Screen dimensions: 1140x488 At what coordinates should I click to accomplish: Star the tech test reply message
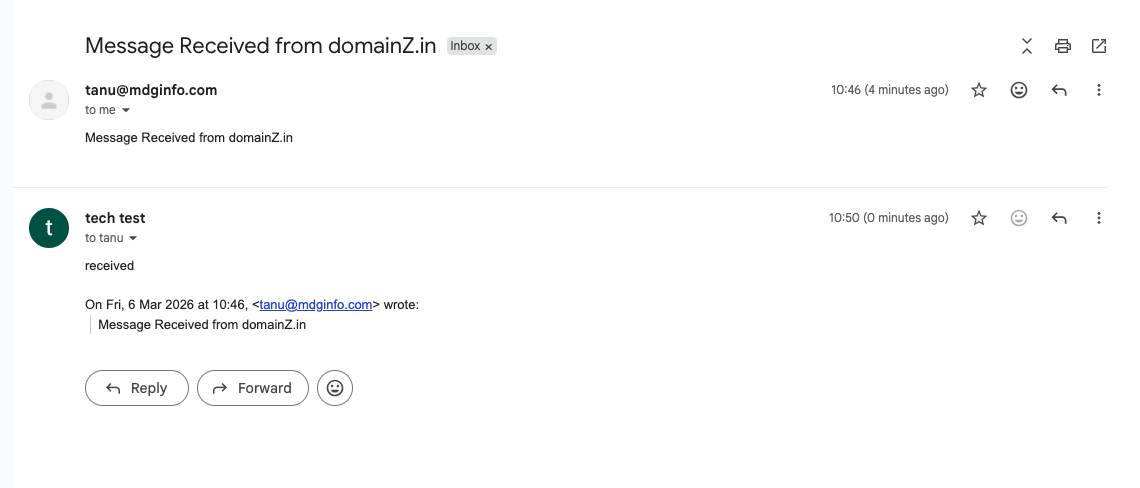pos(979,218)
